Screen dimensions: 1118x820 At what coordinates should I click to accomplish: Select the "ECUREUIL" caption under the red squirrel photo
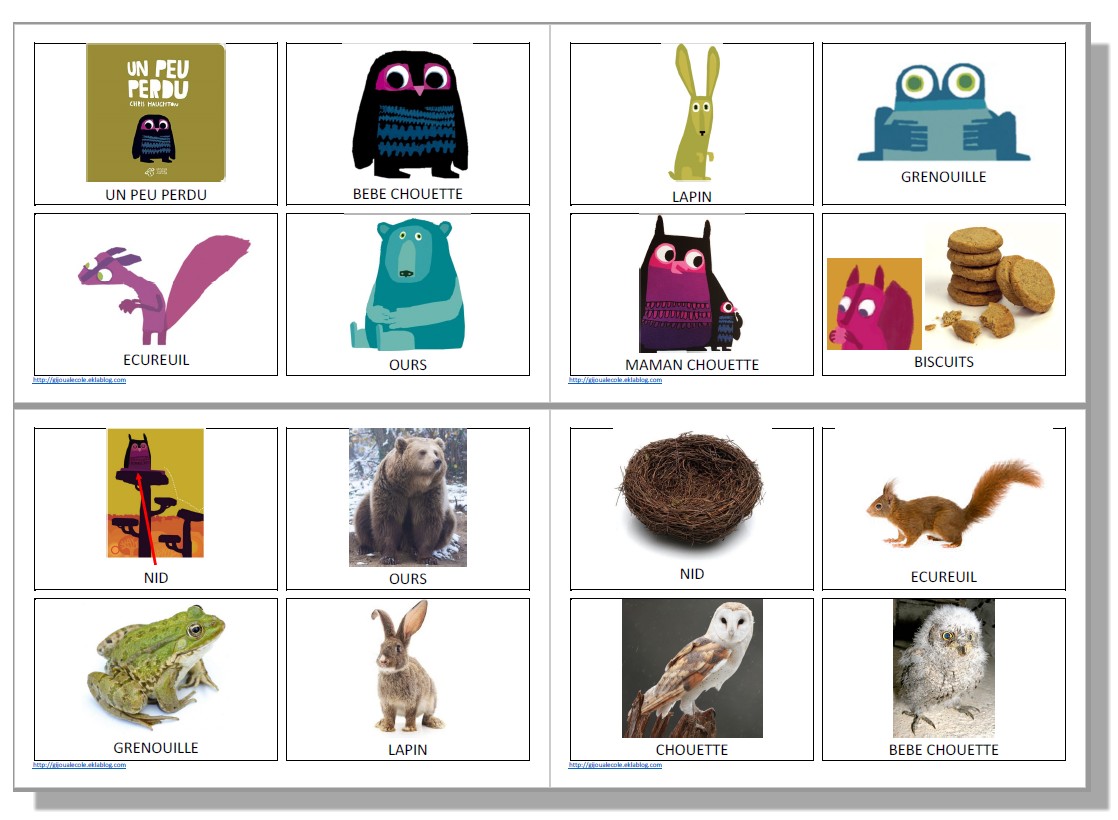pos(943,577)
